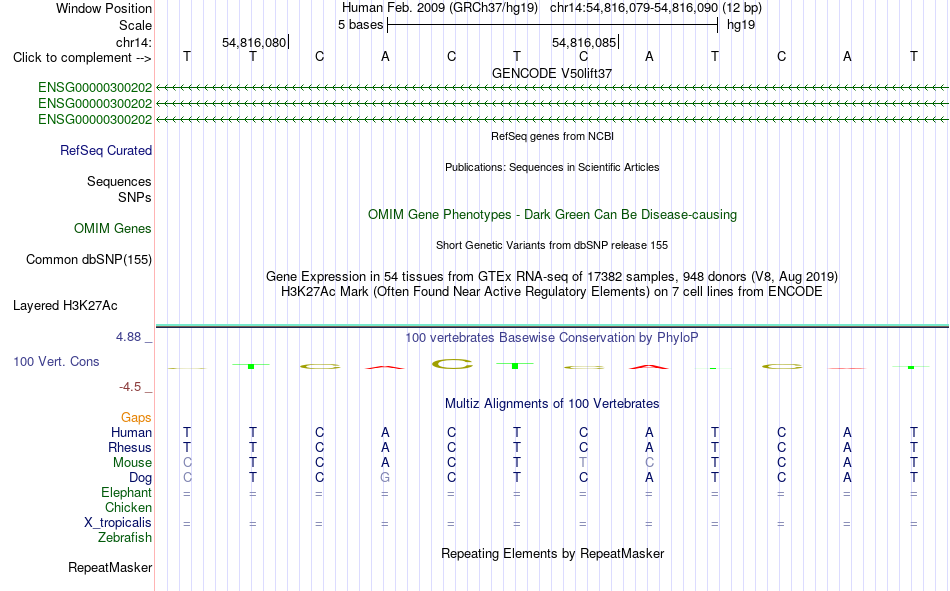Select the Layered H3K27Ac track label

(65, 306)
